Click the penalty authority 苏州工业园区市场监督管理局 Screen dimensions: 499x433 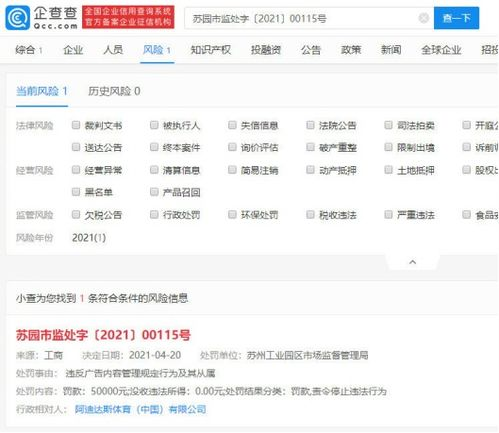pos(307,355)
